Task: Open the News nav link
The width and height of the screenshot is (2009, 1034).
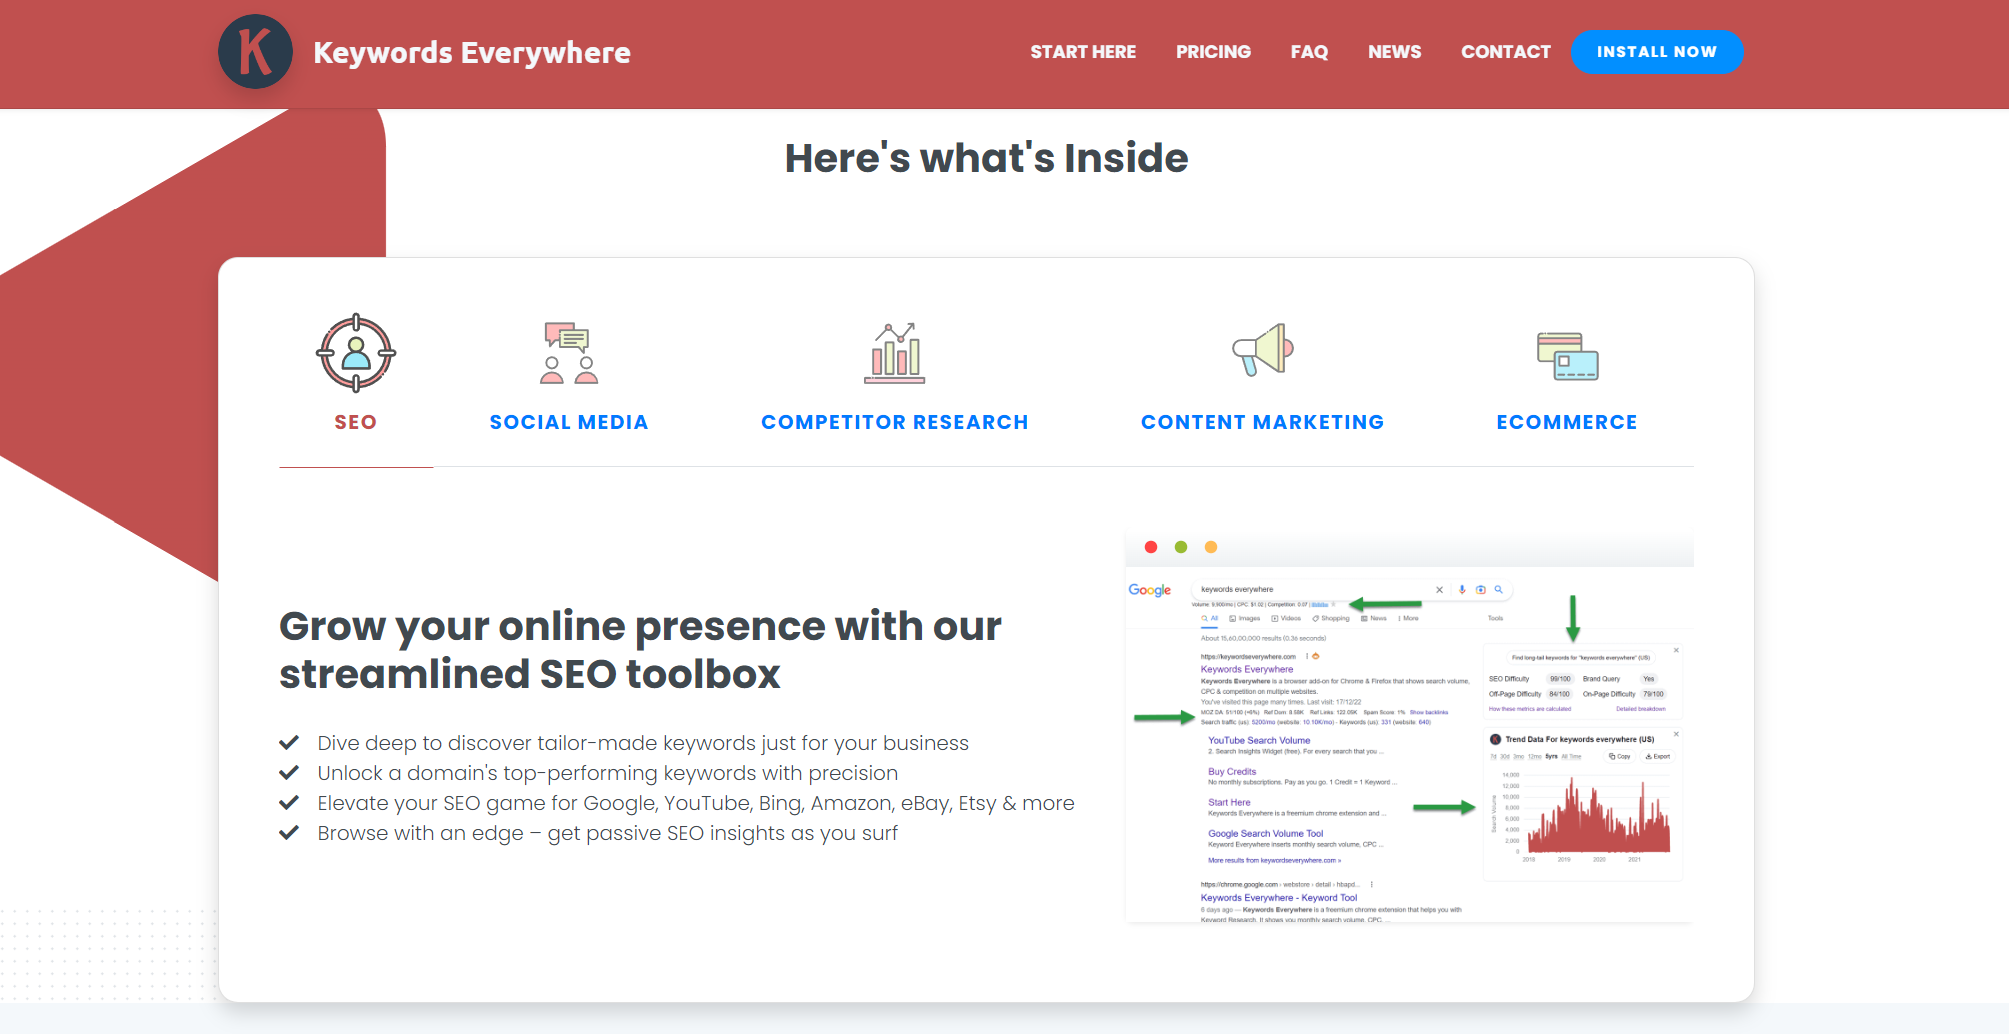Action: tap(1394, 52)
